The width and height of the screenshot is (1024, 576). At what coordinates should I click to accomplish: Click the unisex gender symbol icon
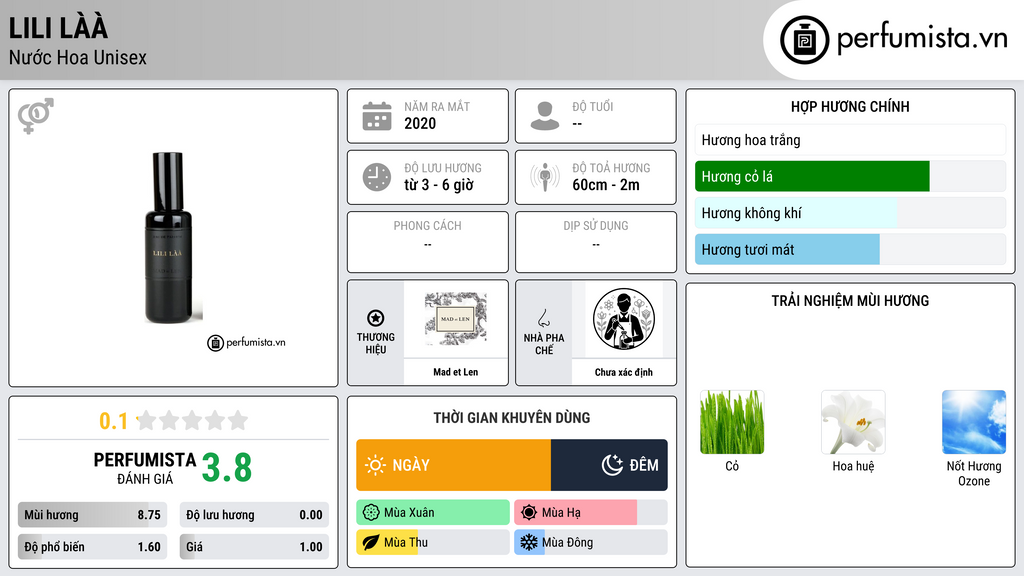point(36,116)
